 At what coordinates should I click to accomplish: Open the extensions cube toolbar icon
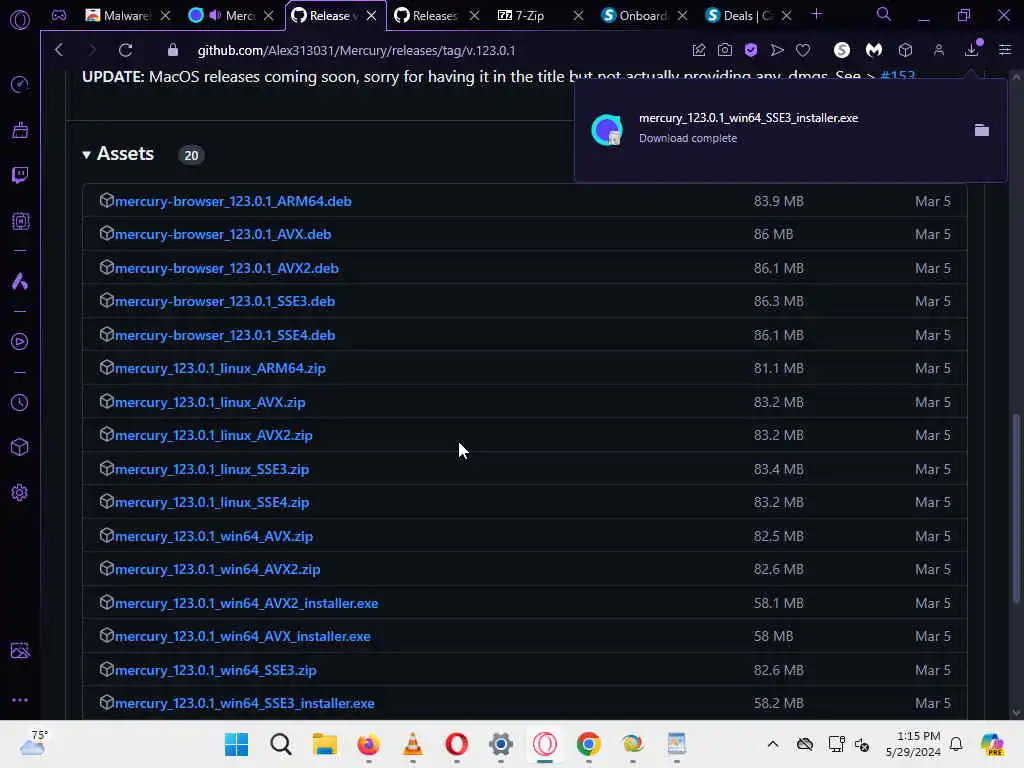coord(905,50)
